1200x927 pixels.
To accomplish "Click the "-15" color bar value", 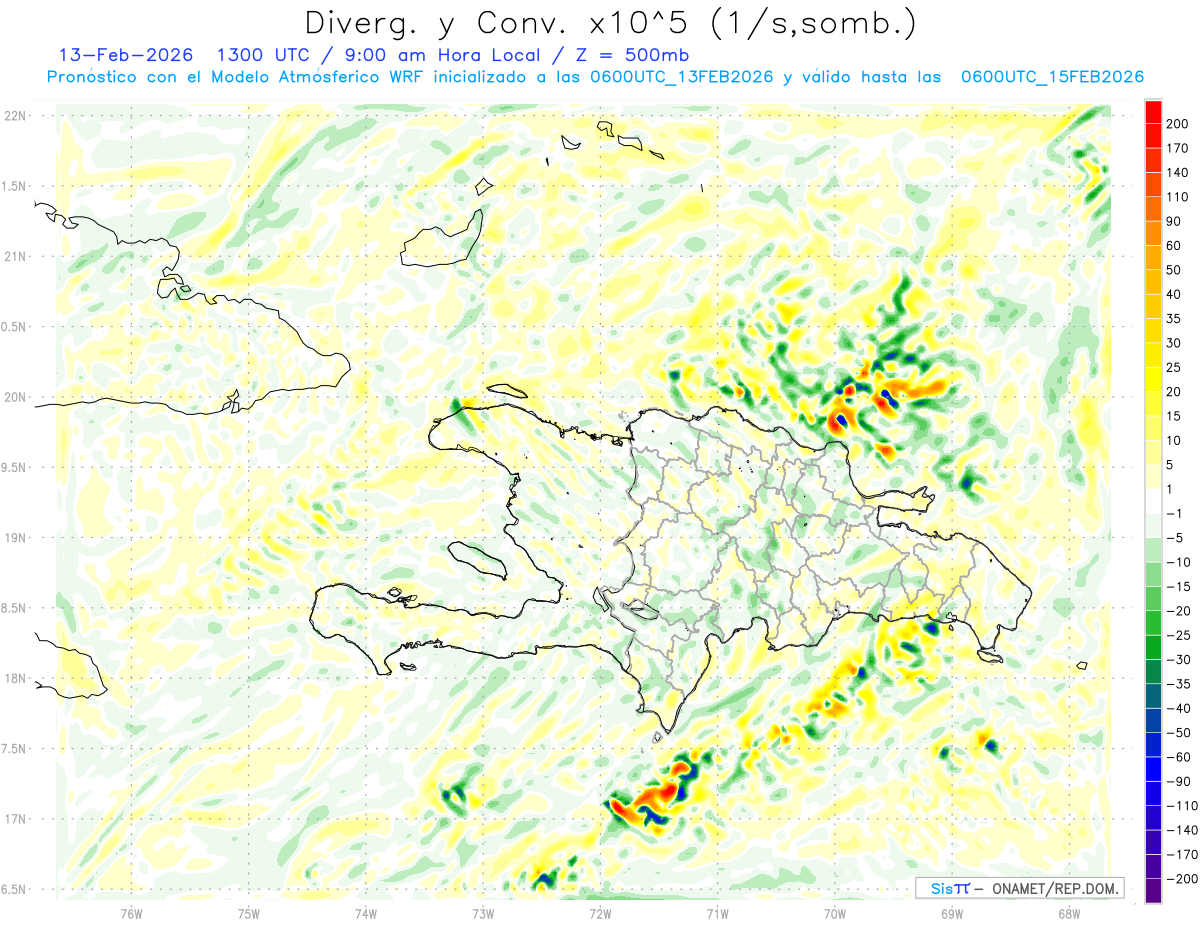I will [1179, 587].
